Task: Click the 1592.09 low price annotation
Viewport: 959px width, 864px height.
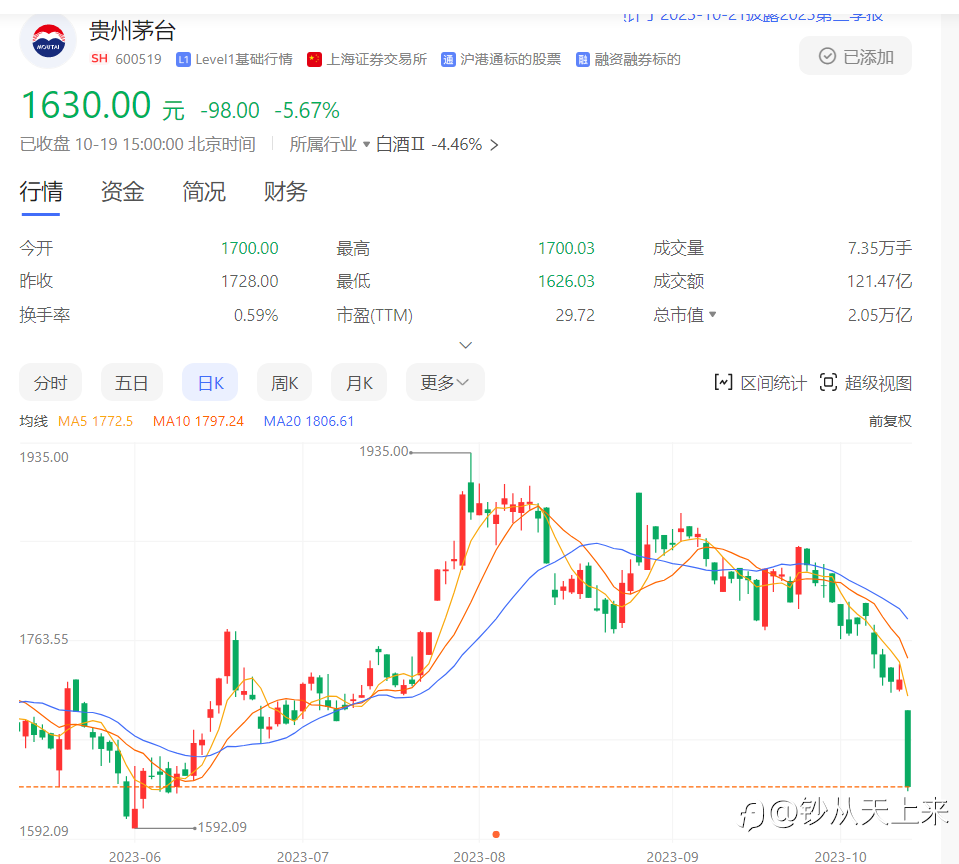Action: (x=222, y=827)
